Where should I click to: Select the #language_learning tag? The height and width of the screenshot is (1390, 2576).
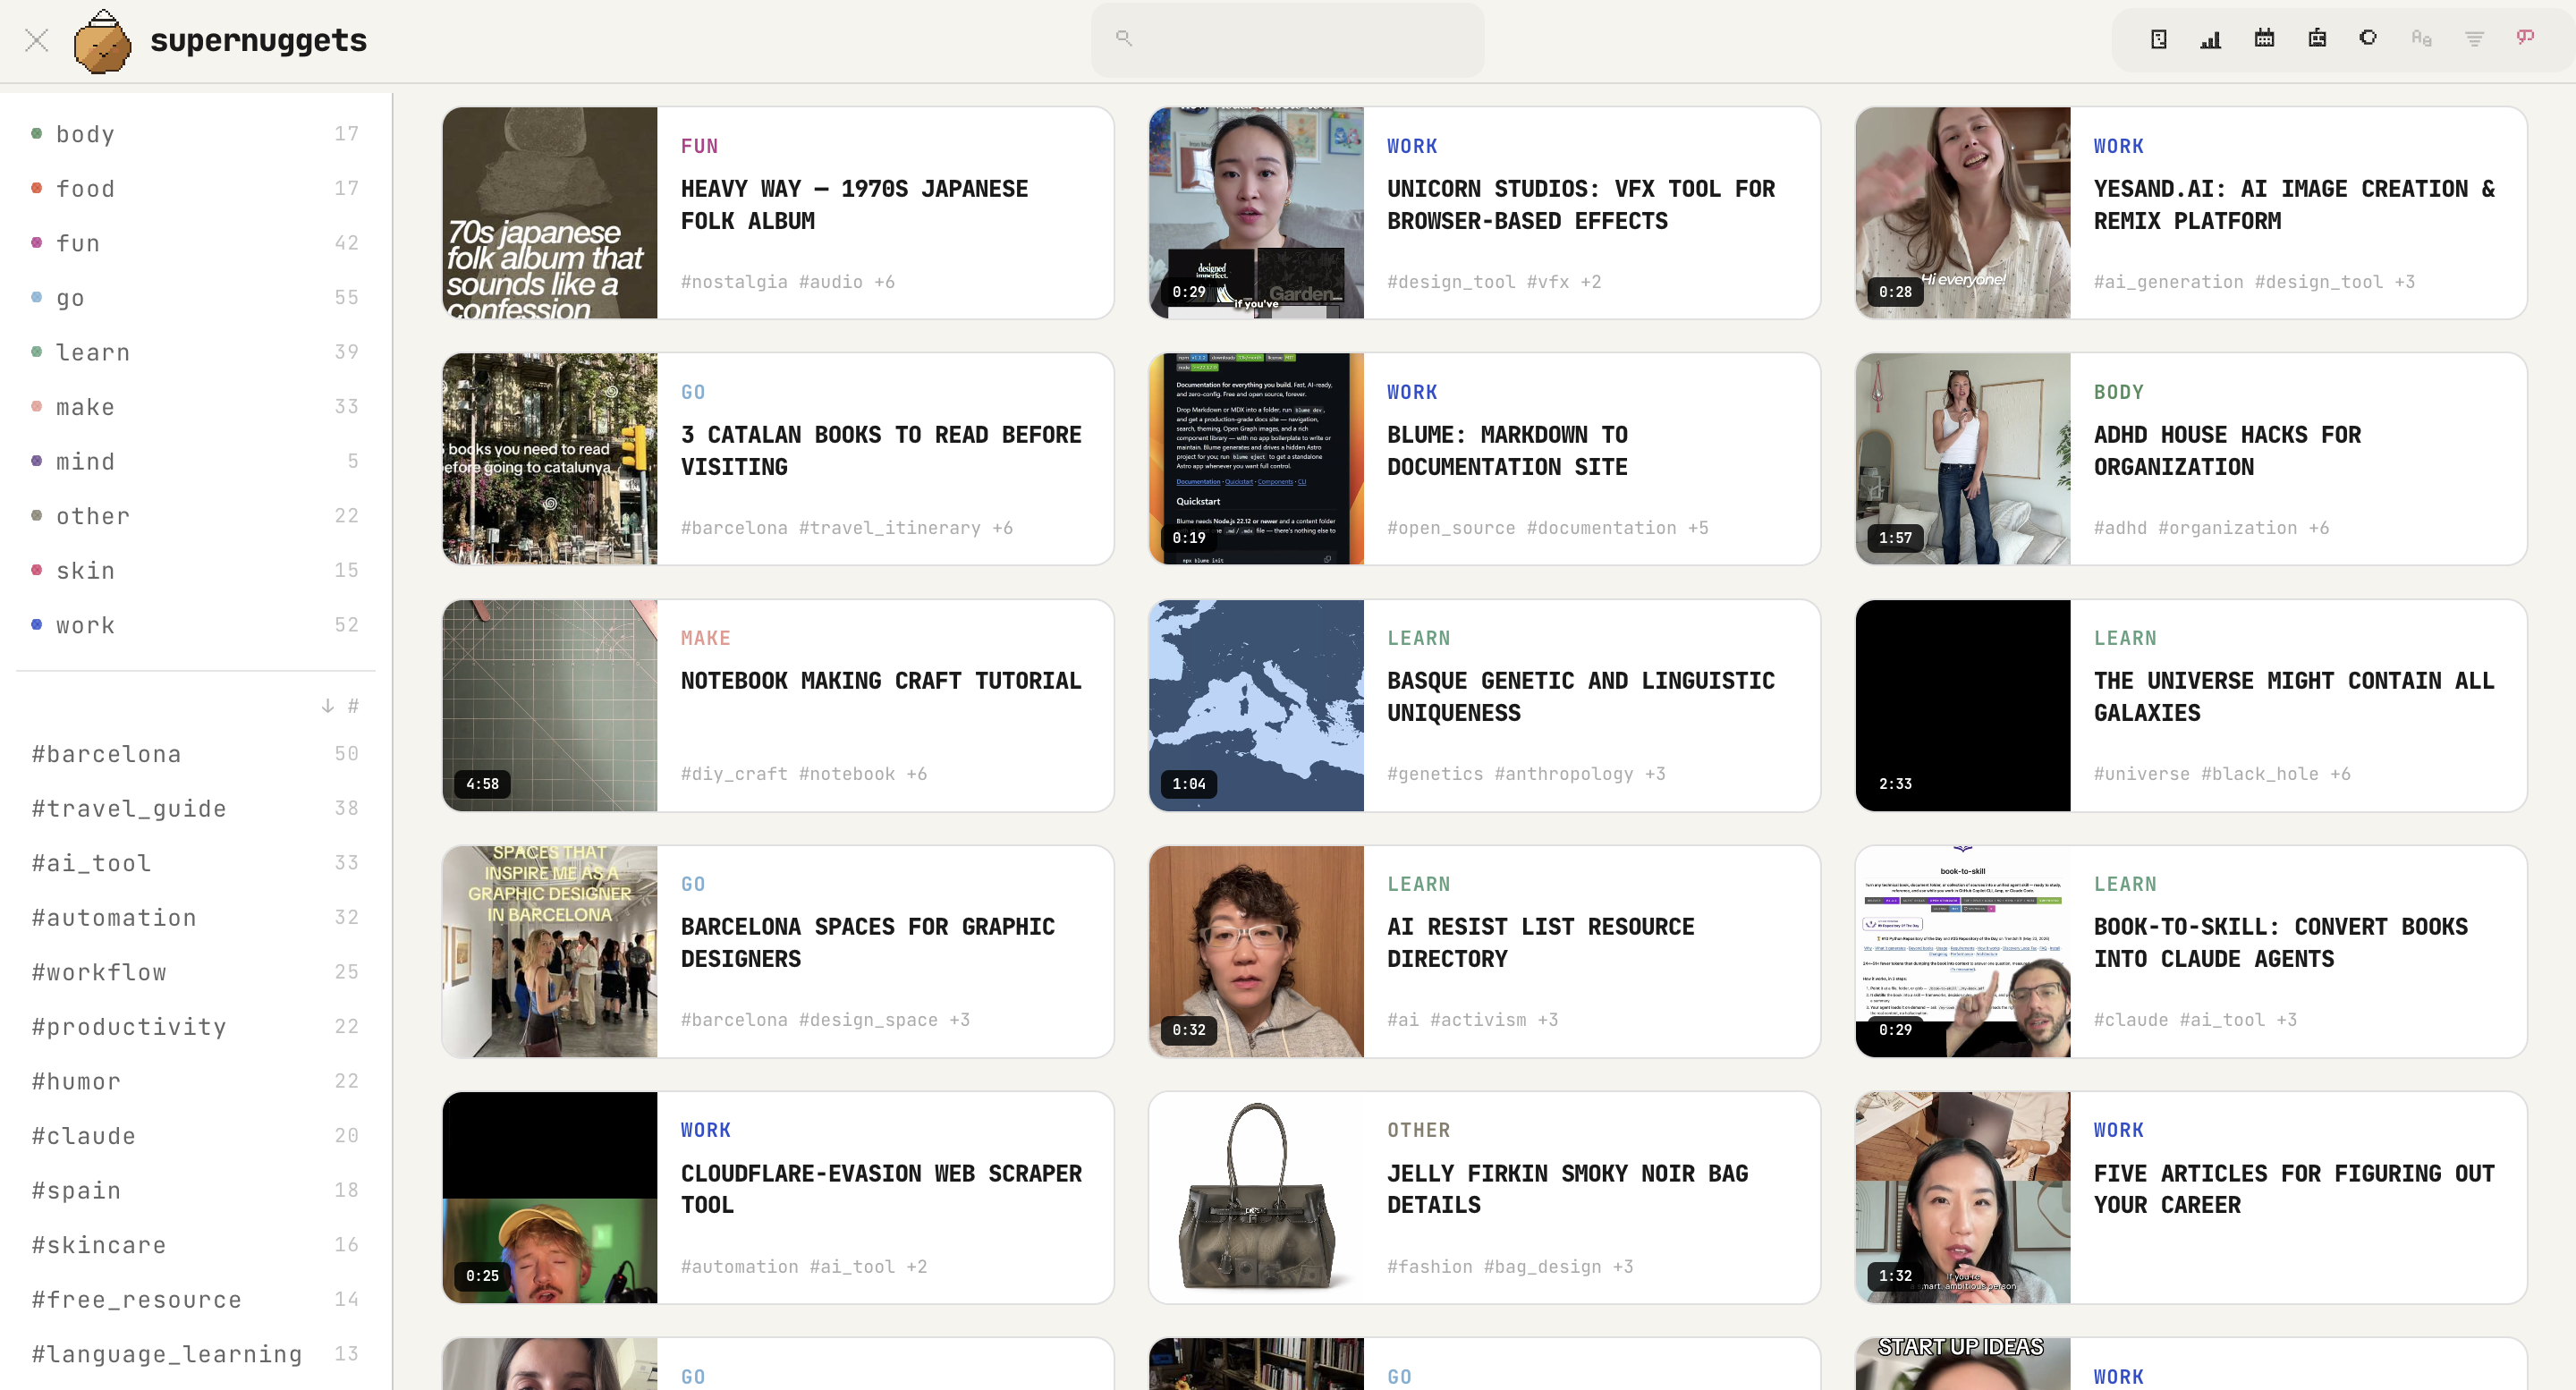(195, 1353)
